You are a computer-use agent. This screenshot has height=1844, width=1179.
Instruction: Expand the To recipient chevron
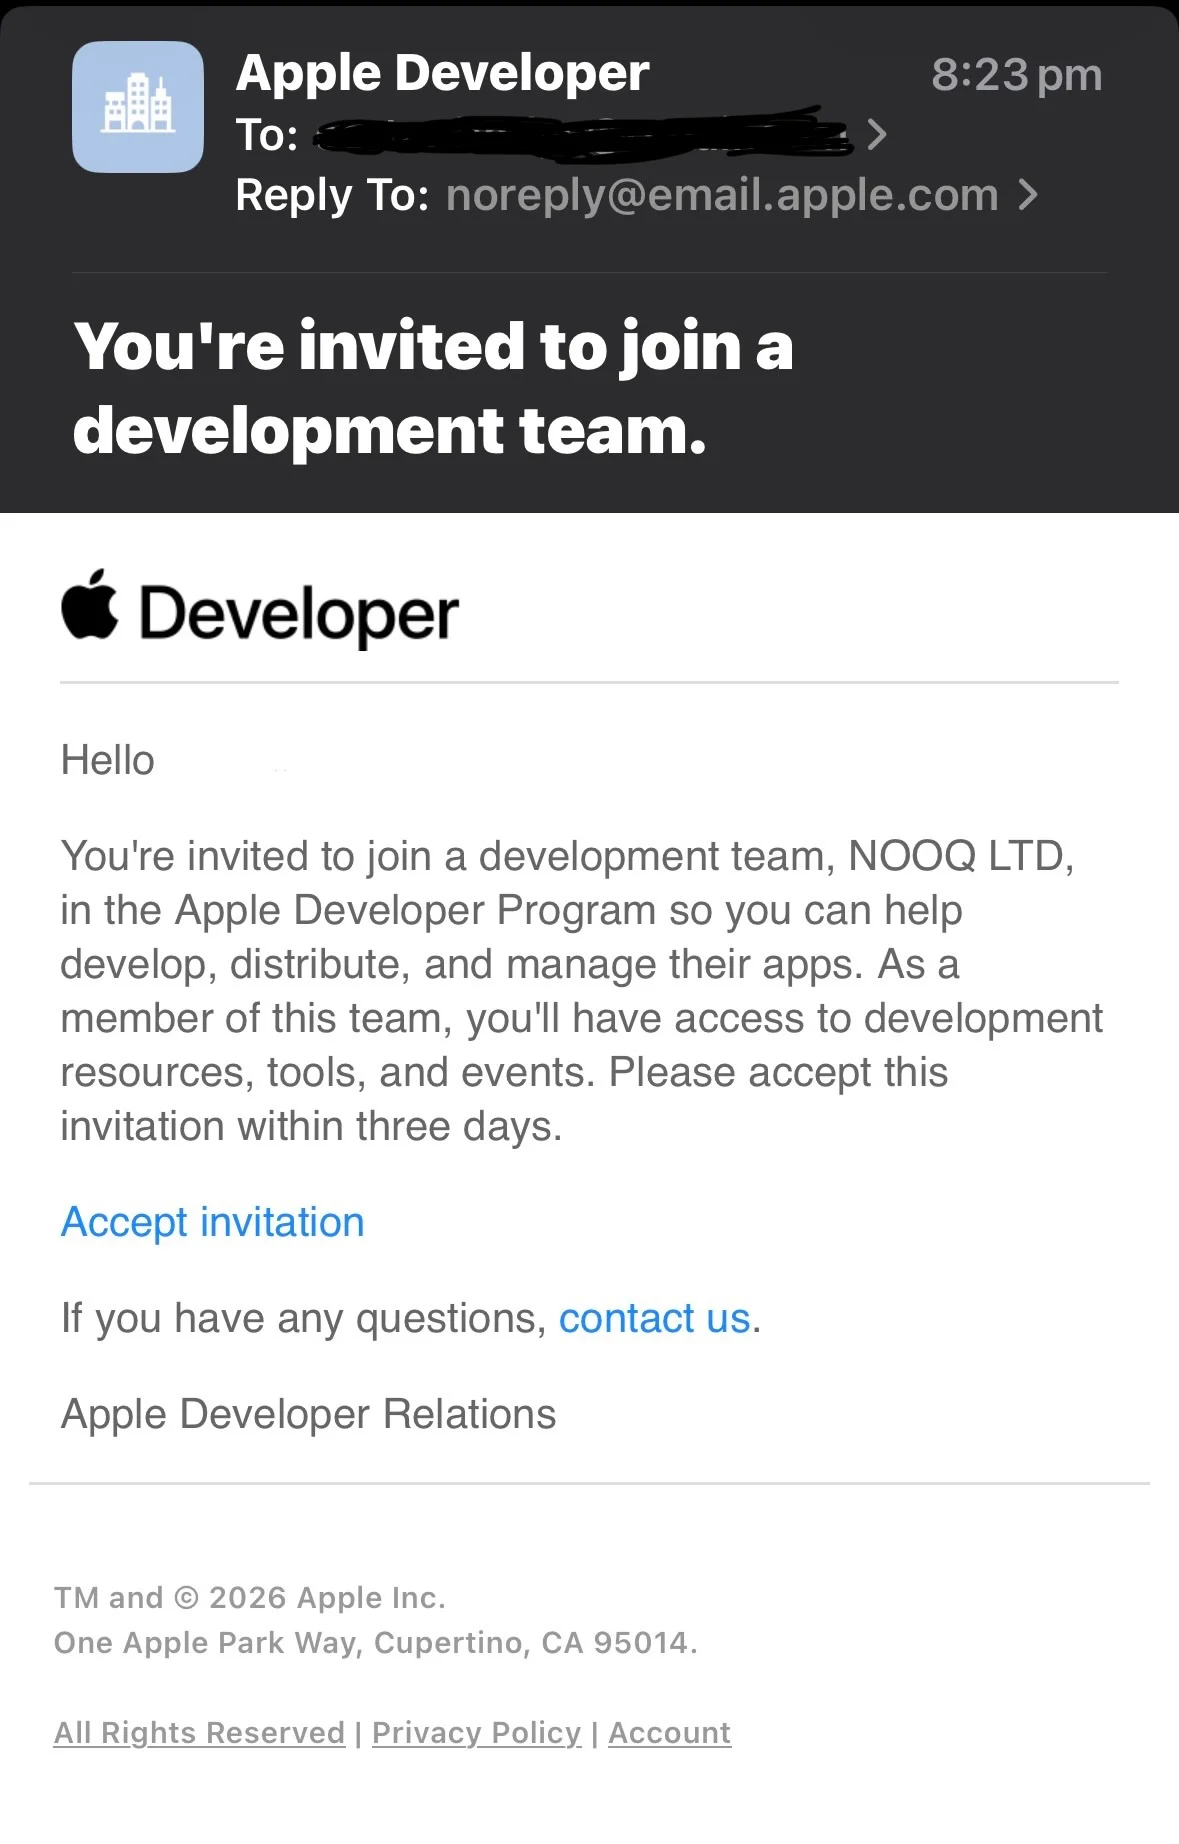(x=877, y=134)
